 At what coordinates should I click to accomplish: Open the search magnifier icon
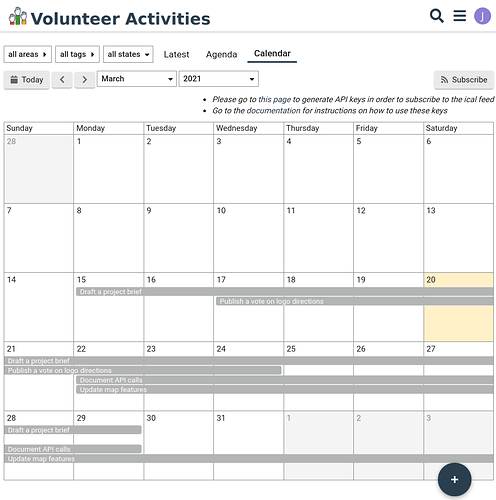[437, 16]
